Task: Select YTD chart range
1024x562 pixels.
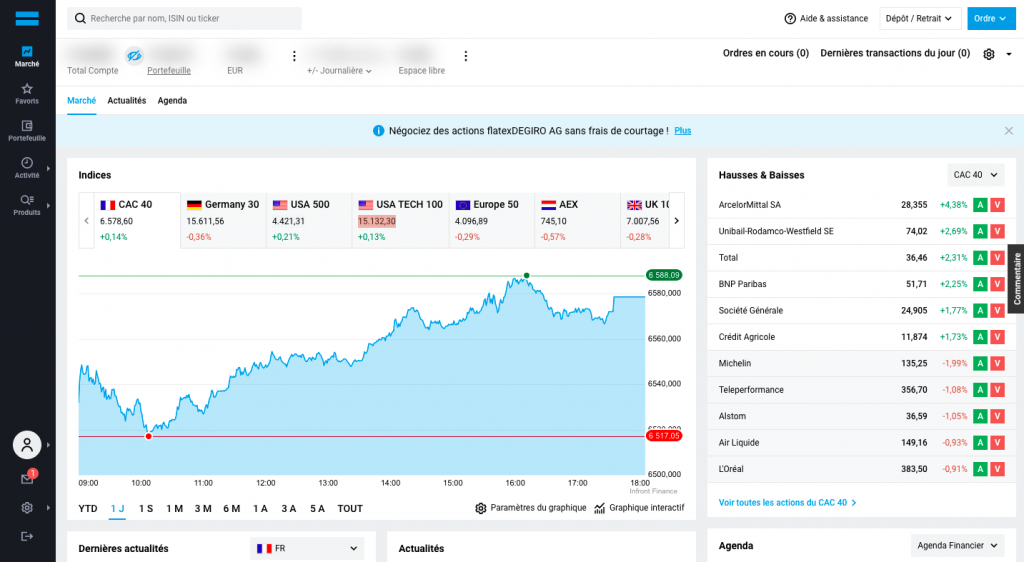Action: pos(88,508)
